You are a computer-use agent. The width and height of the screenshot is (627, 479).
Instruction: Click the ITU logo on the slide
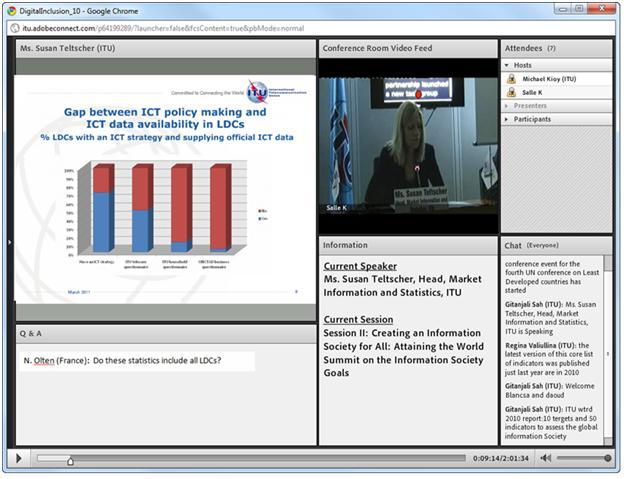258,92
